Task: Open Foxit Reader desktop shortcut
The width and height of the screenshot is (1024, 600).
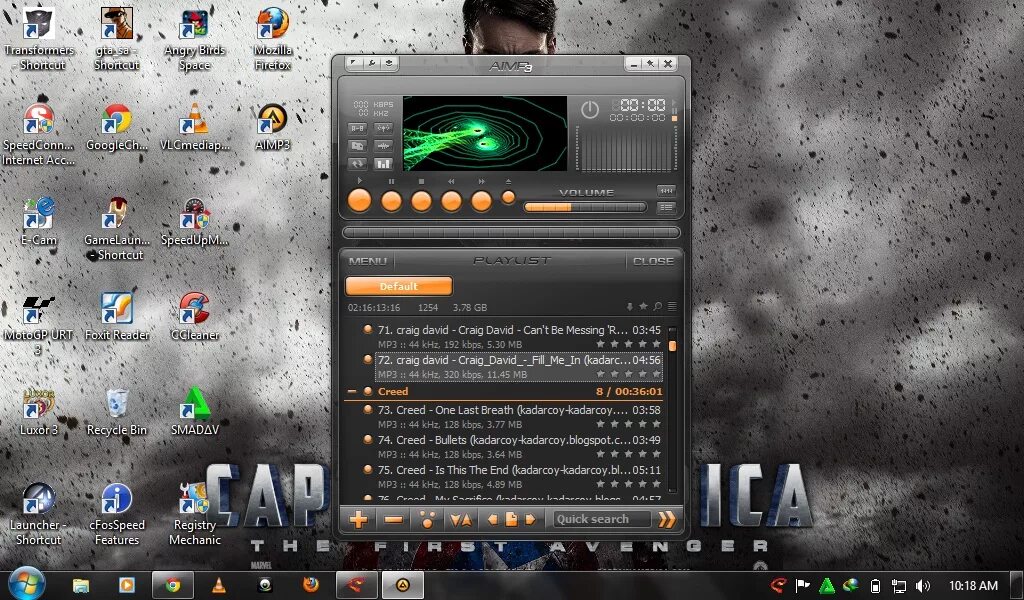Action: [x=117, y=317]
